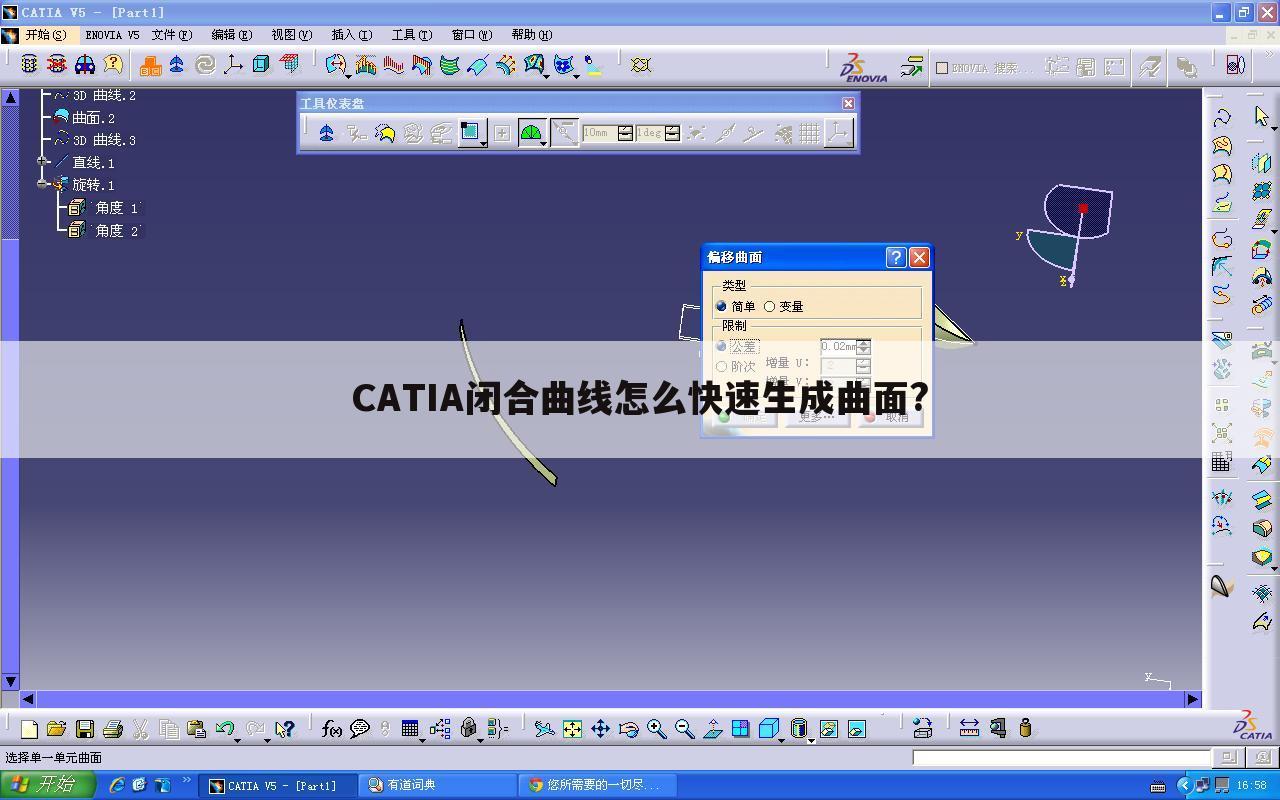Image resolution: width=1280 pixels, height=800 pixels.
Task: Click the green curved surface analysis icon
Action: (449, 65)
